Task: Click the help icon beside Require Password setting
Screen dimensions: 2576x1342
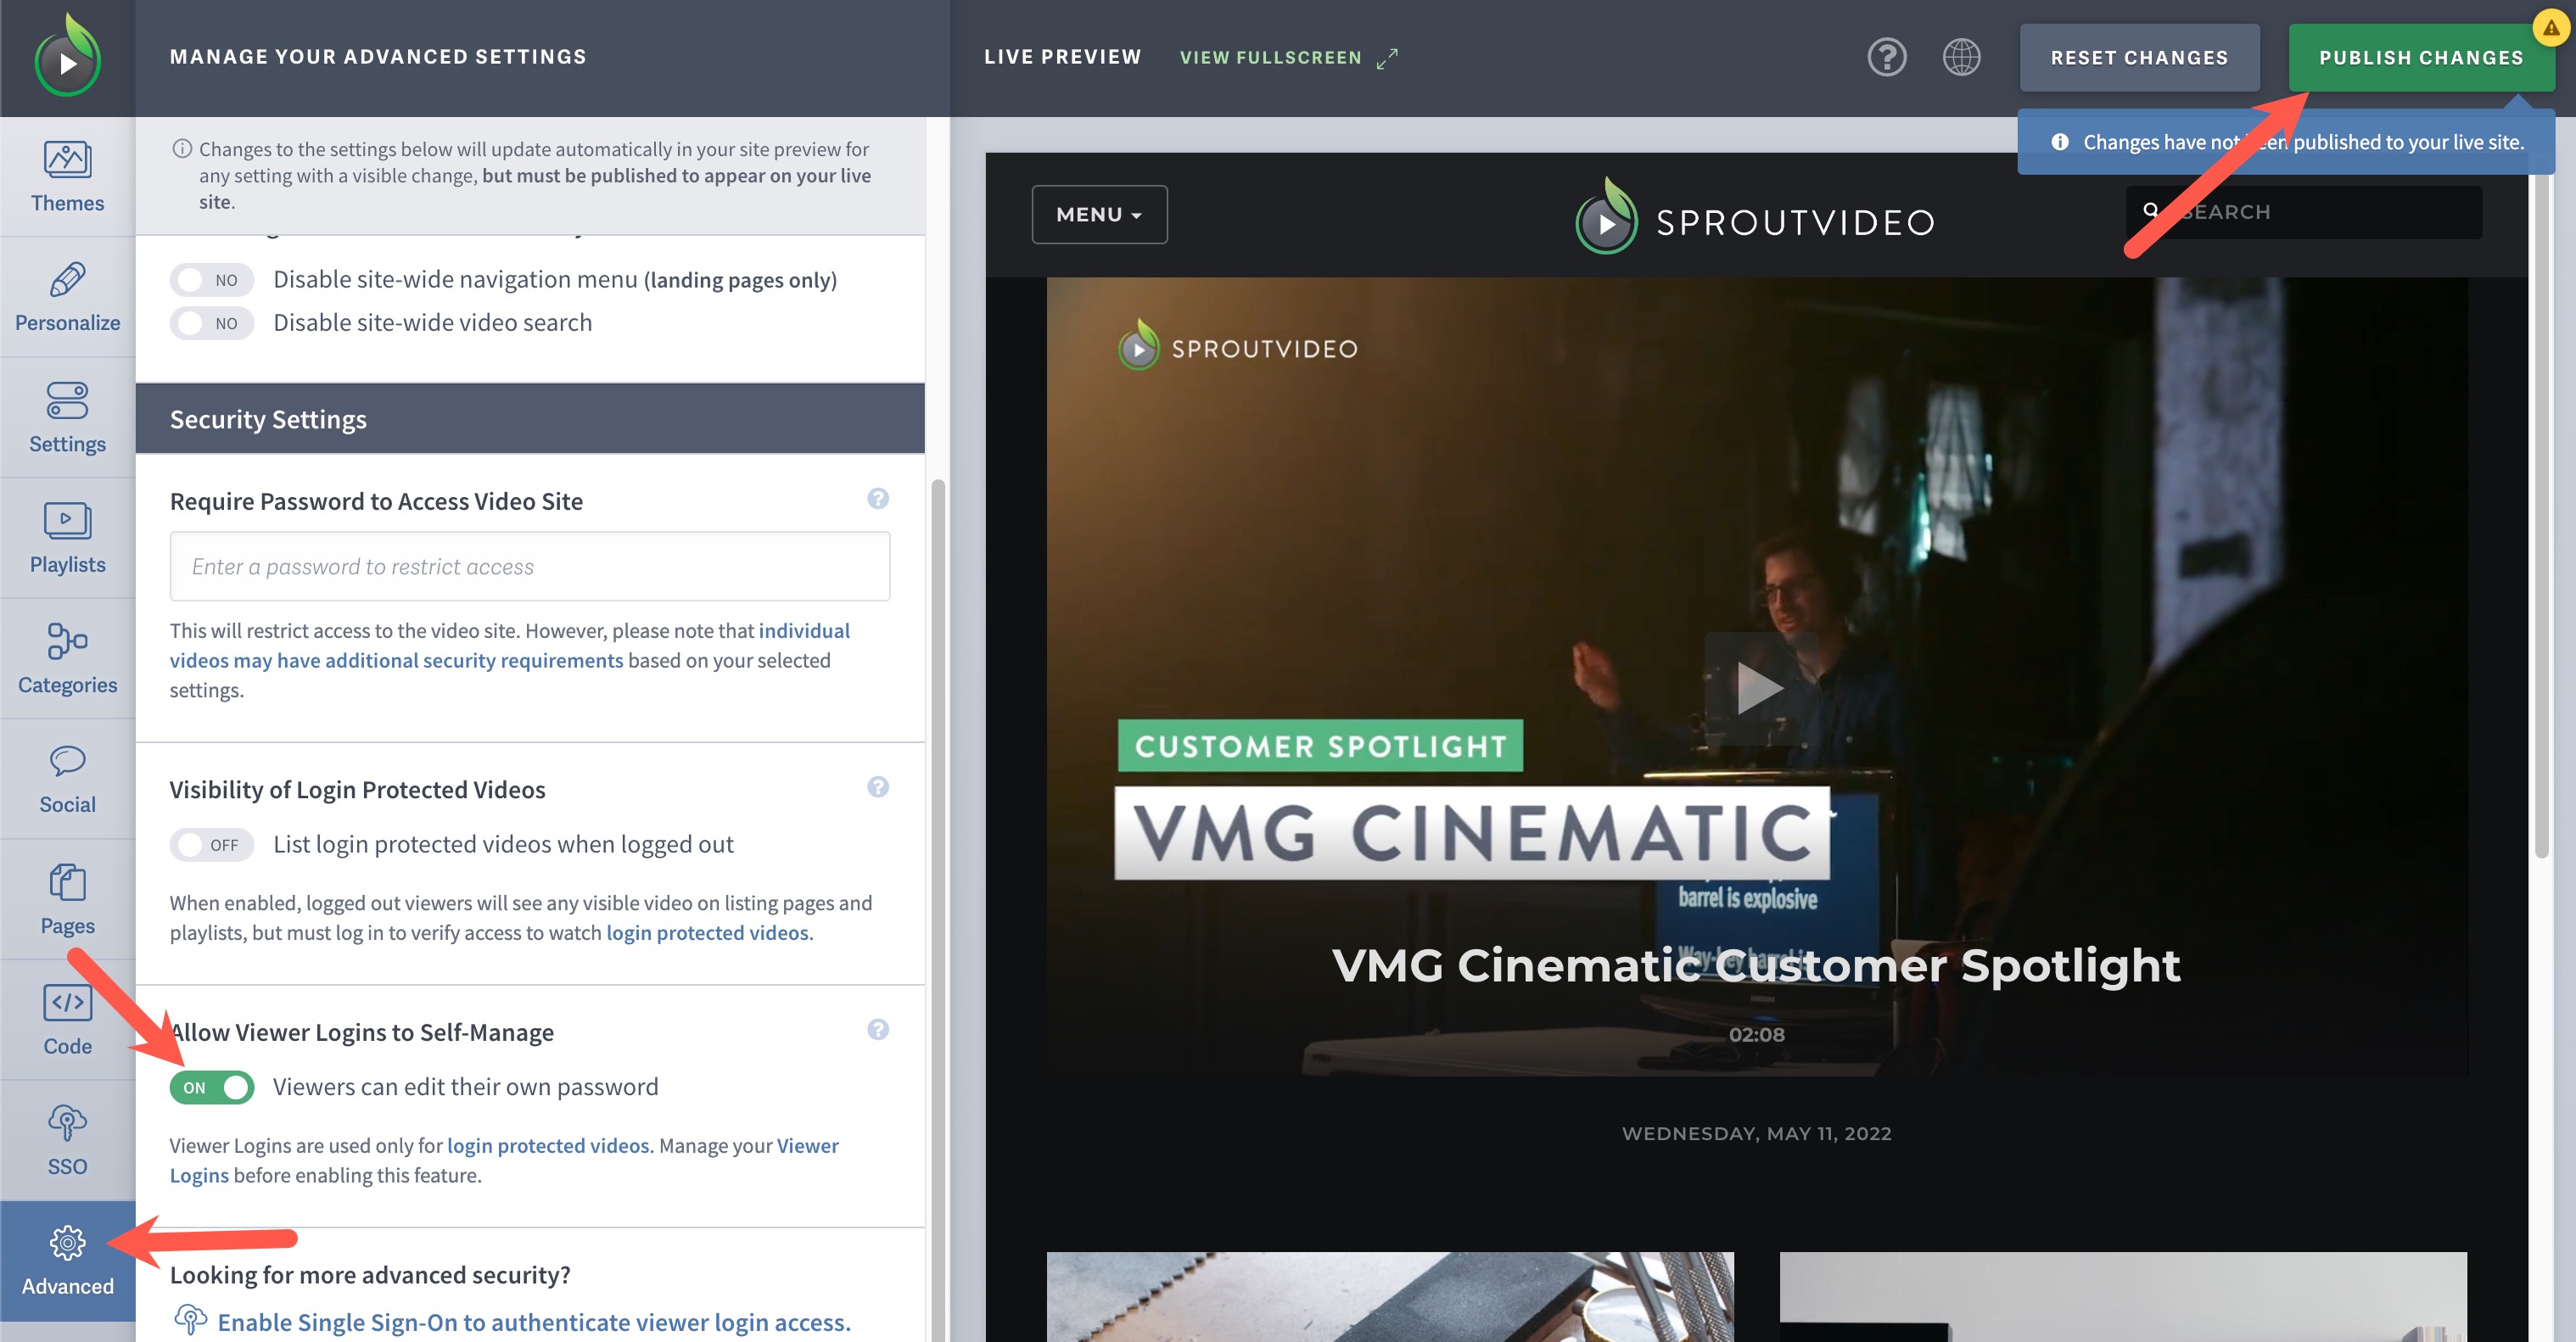Action: 878,498
